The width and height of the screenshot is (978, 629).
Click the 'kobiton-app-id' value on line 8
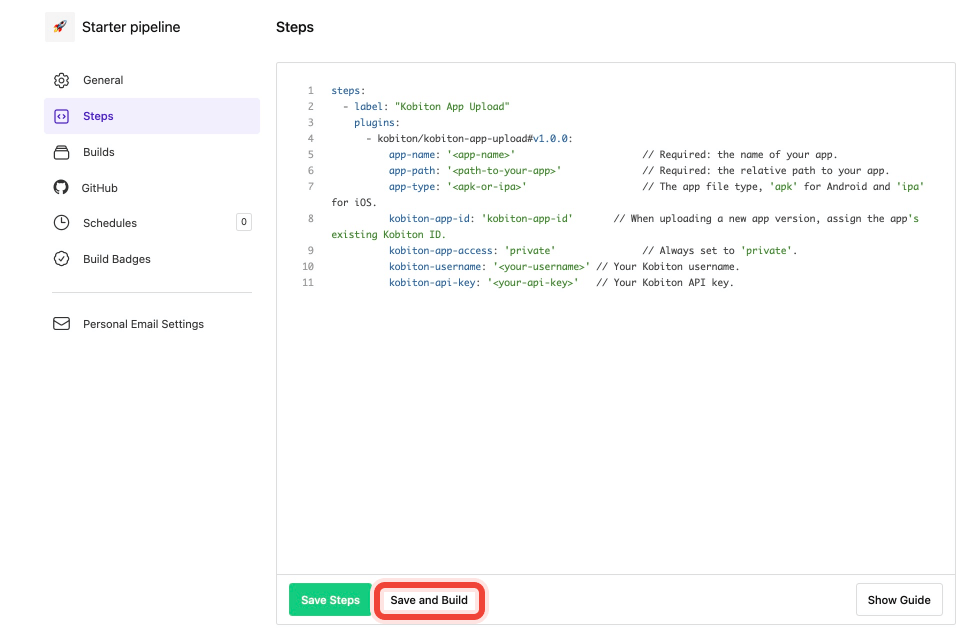(x=527, y=218)
